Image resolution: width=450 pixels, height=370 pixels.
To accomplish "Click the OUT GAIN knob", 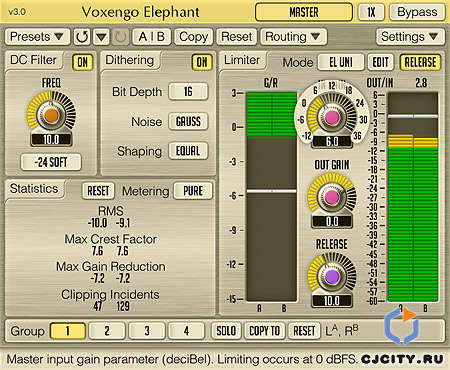I will [332, 197].
